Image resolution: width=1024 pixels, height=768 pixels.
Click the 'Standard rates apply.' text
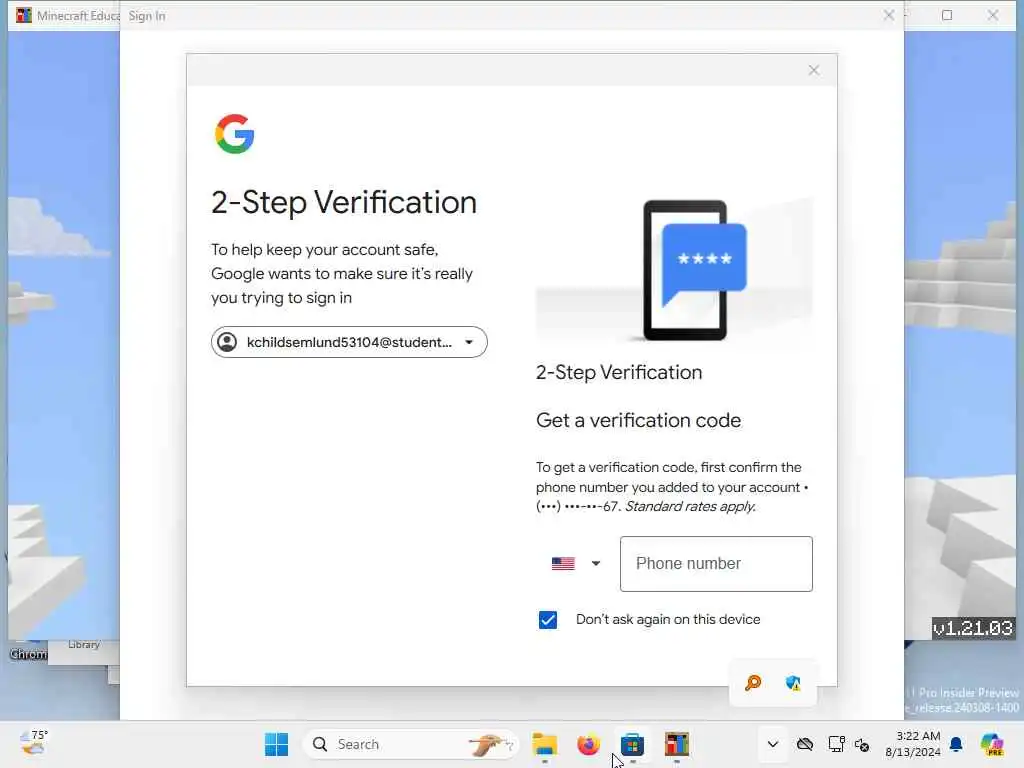point(690,506)
